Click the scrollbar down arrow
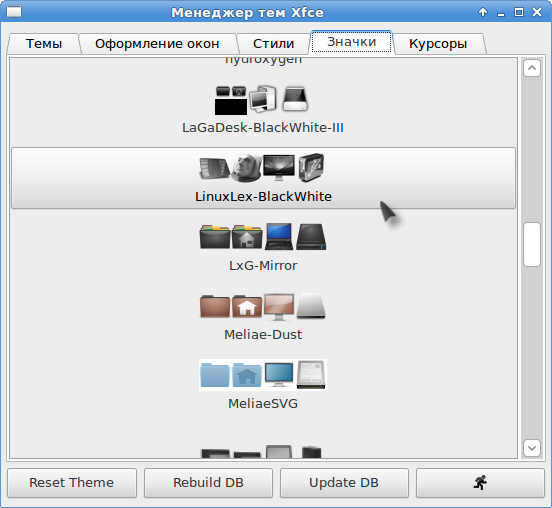 tap(532, 448)
